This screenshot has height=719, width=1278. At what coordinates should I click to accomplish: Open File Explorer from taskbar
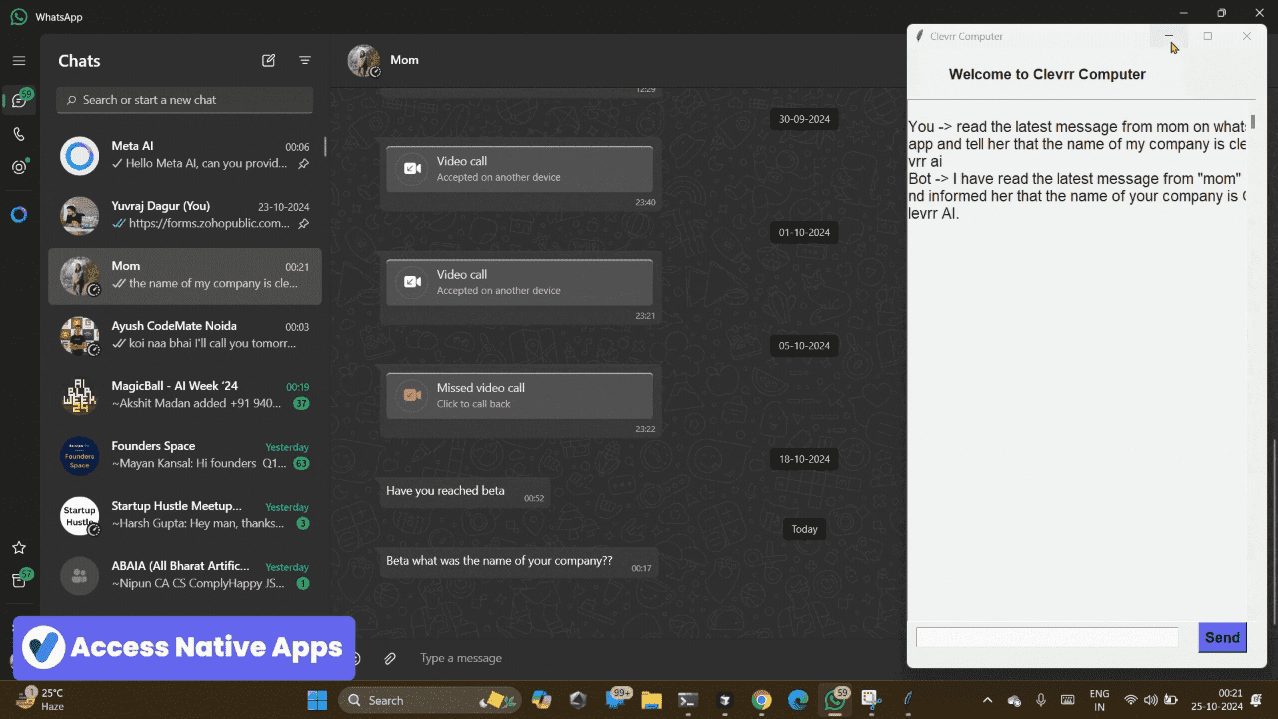651,700
